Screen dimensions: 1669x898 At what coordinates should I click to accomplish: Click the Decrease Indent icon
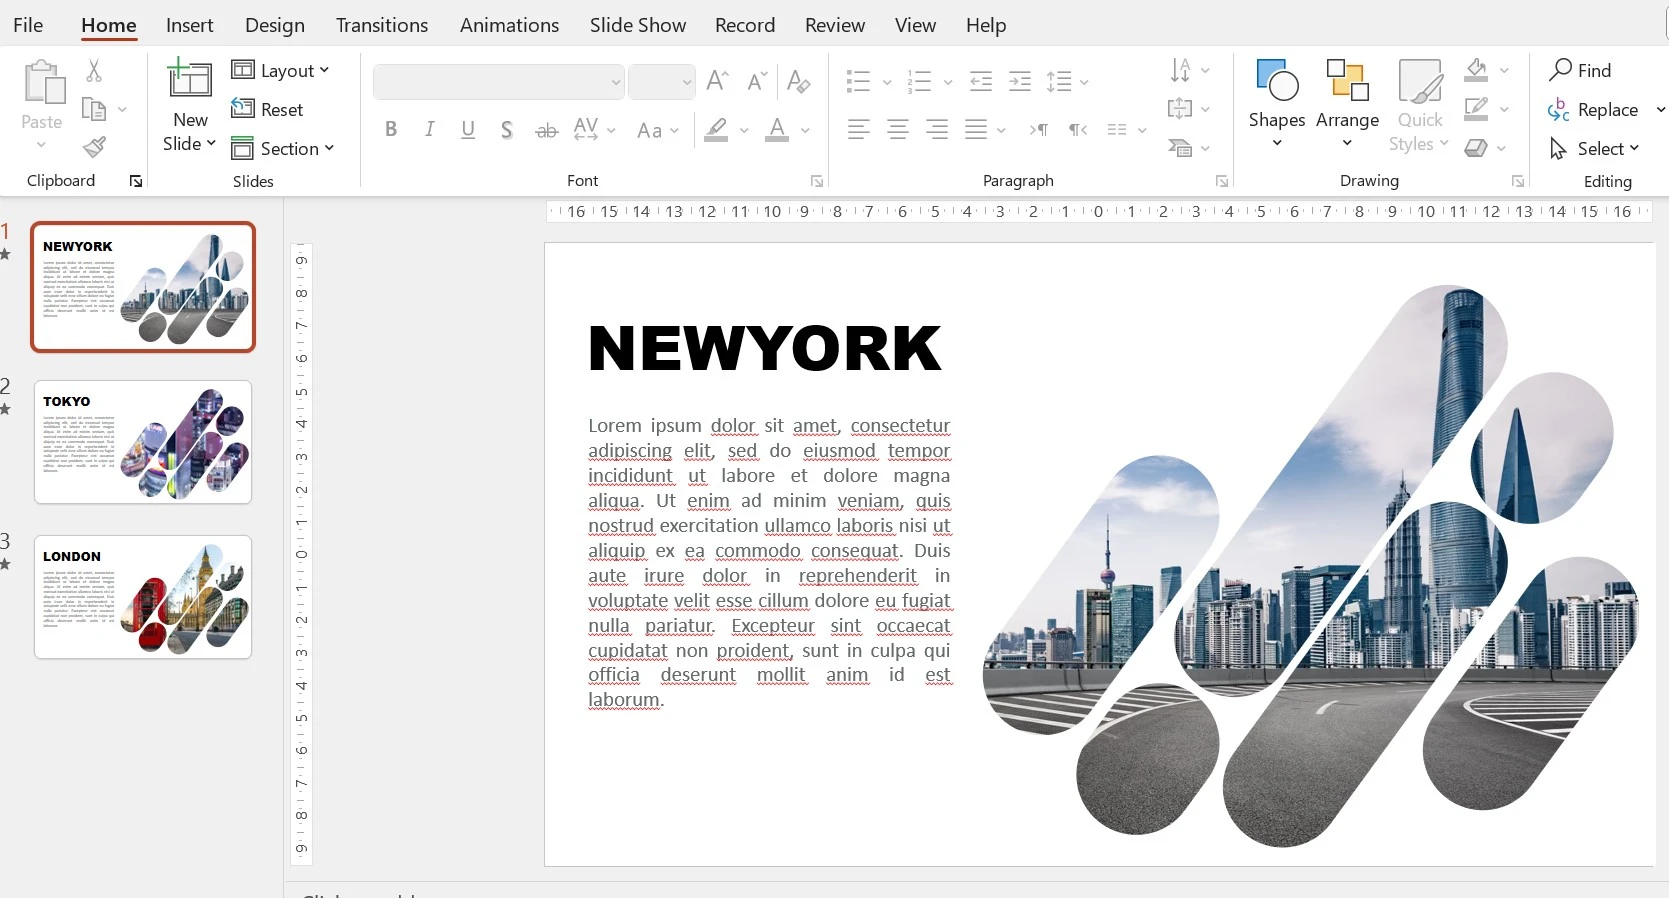[981, 81]
